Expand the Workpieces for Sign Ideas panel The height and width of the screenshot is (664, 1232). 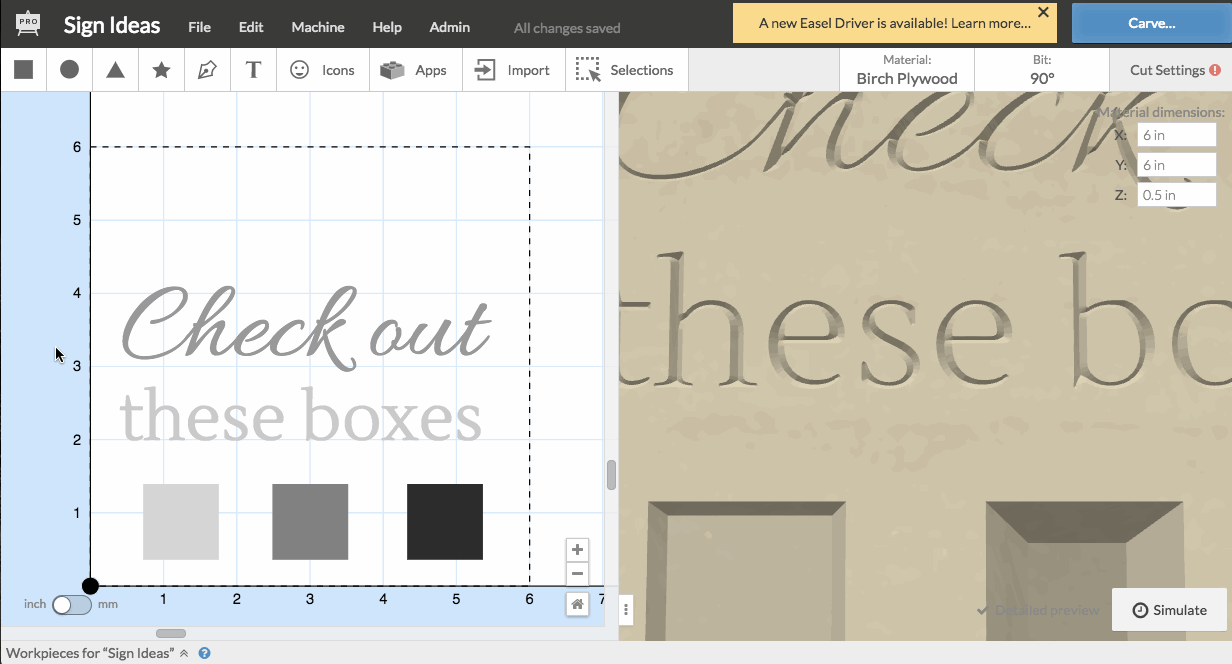[x=184, y=653]
